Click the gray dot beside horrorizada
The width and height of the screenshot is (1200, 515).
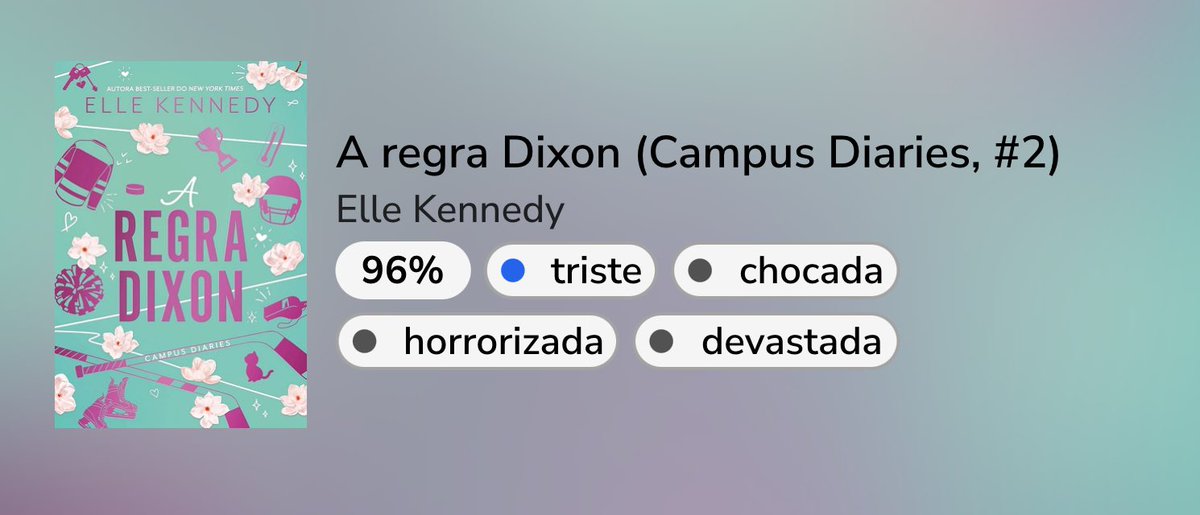click(x=365, y=342)
